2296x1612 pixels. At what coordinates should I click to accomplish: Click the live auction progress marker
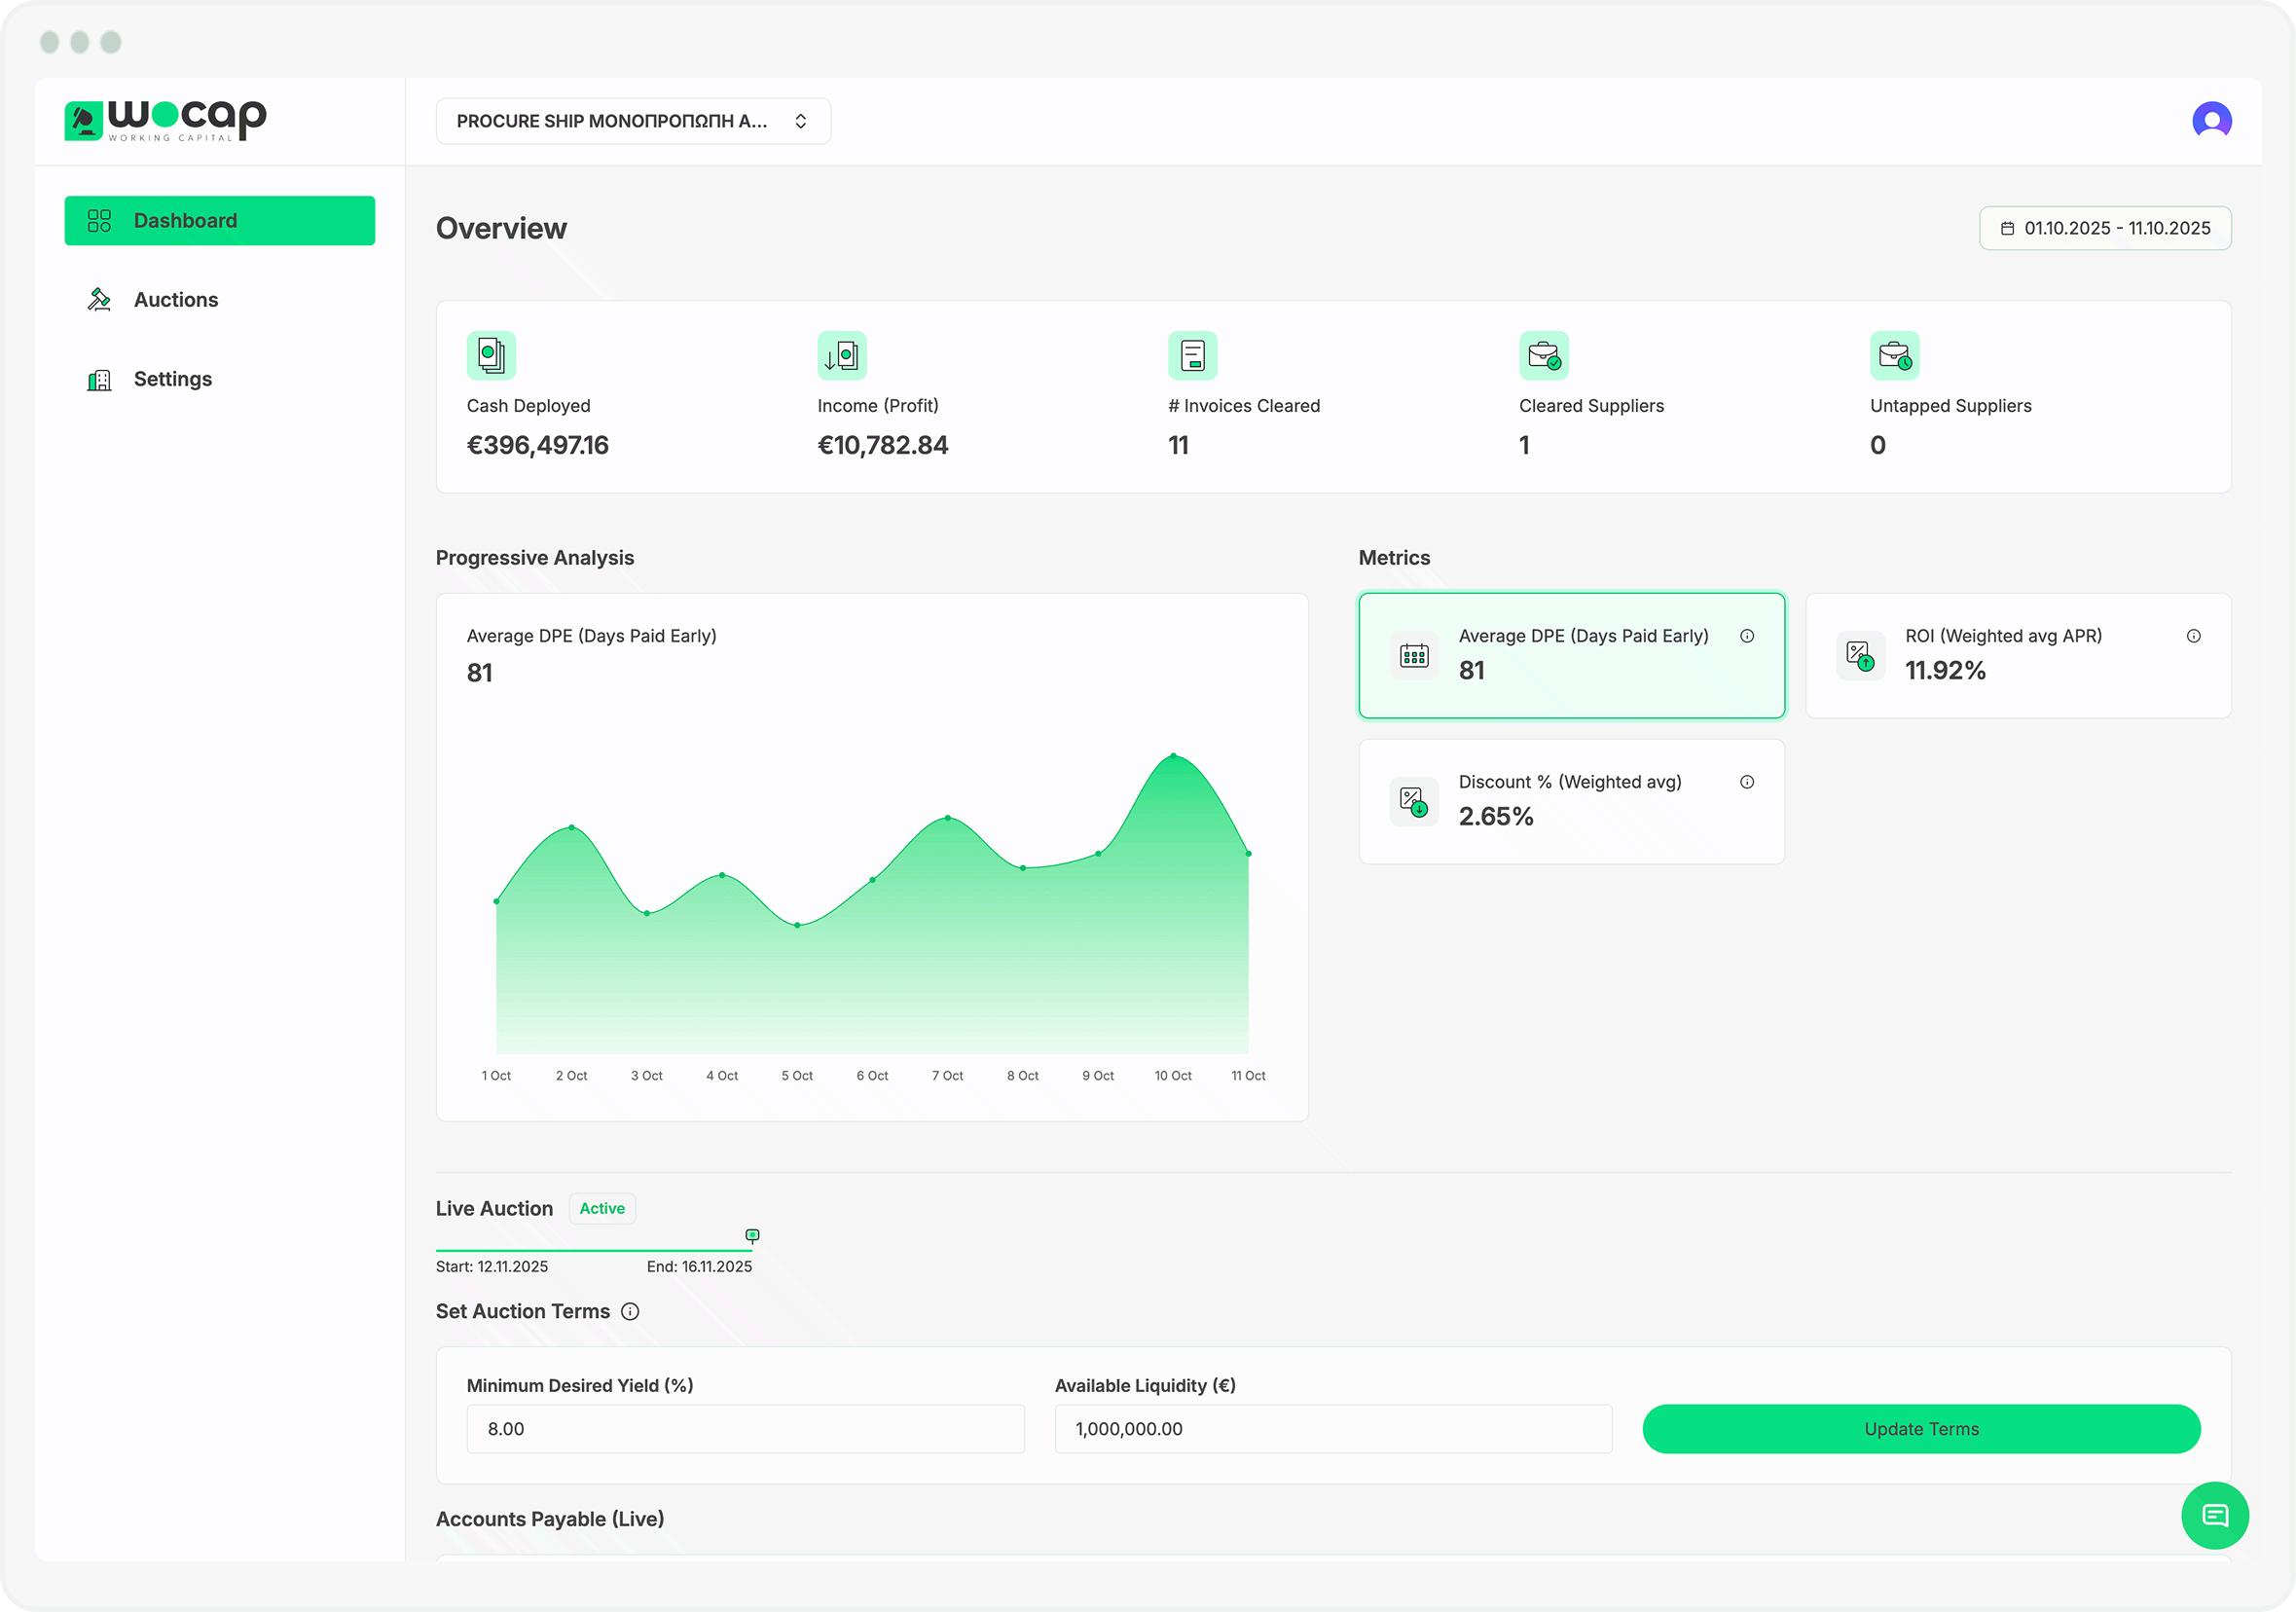tap(752, 1236)
